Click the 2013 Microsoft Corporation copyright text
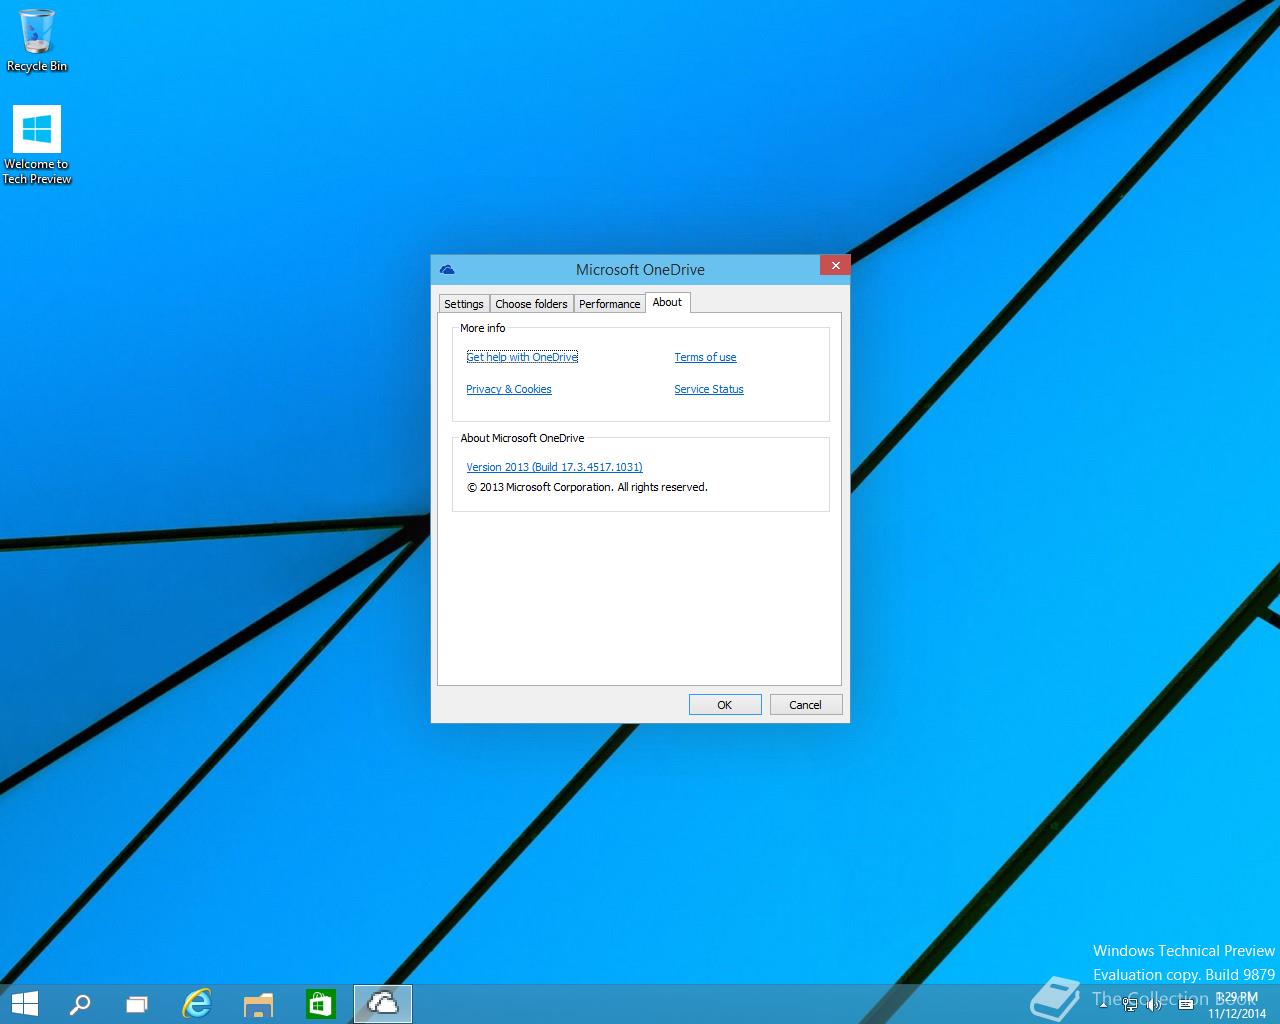1280x1024 pixels. tap(587, 487)
